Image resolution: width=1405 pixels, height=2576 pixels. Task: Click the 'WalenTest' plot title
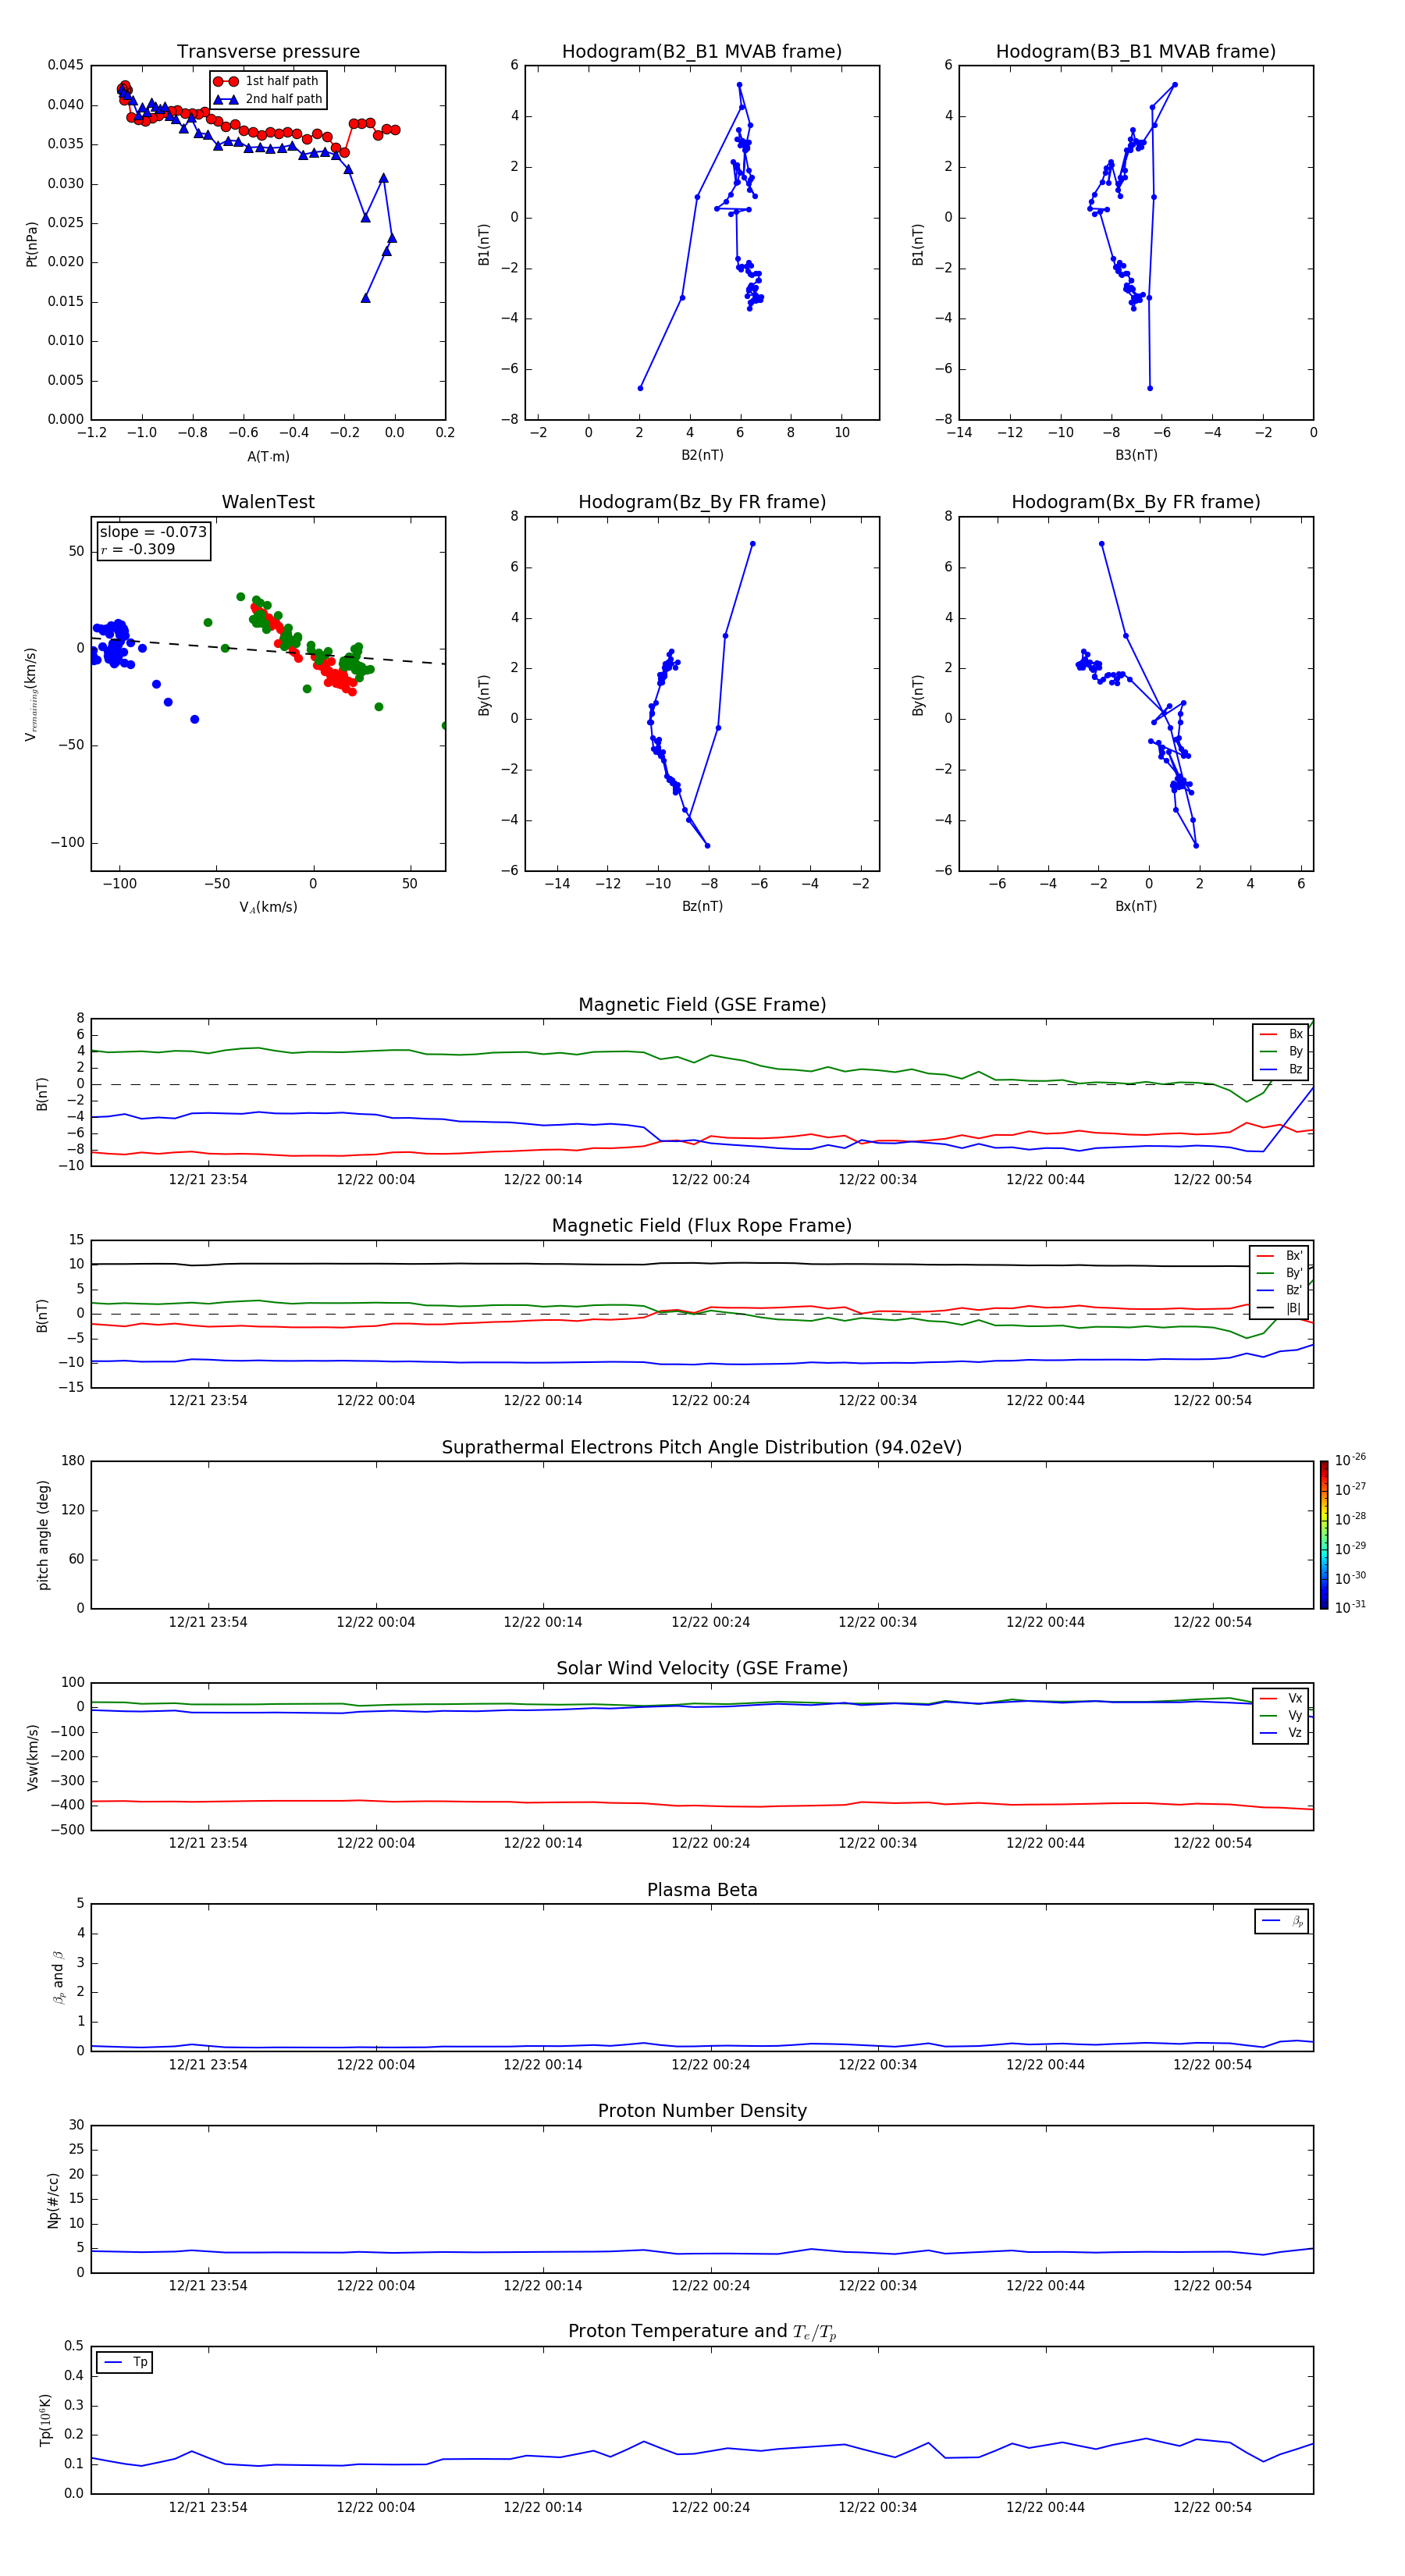click(268, 502)
